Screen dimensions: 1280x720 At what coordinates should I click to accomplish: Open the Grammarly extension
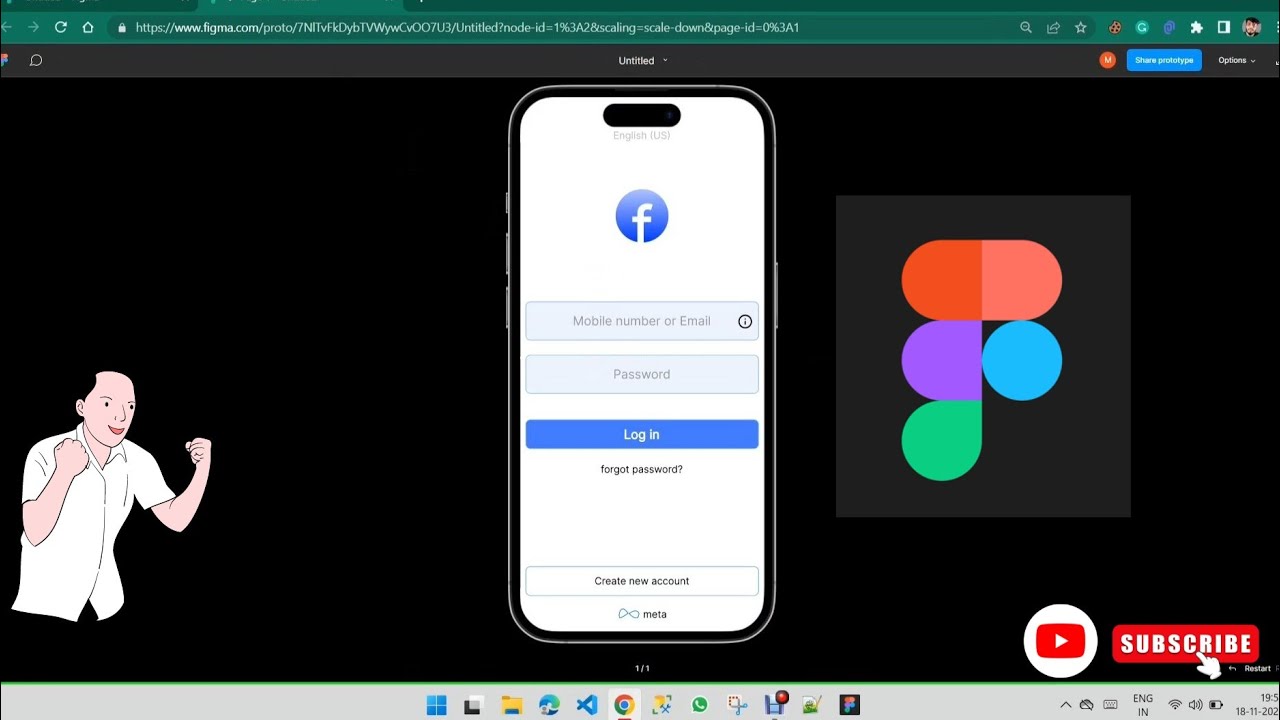1142,28
